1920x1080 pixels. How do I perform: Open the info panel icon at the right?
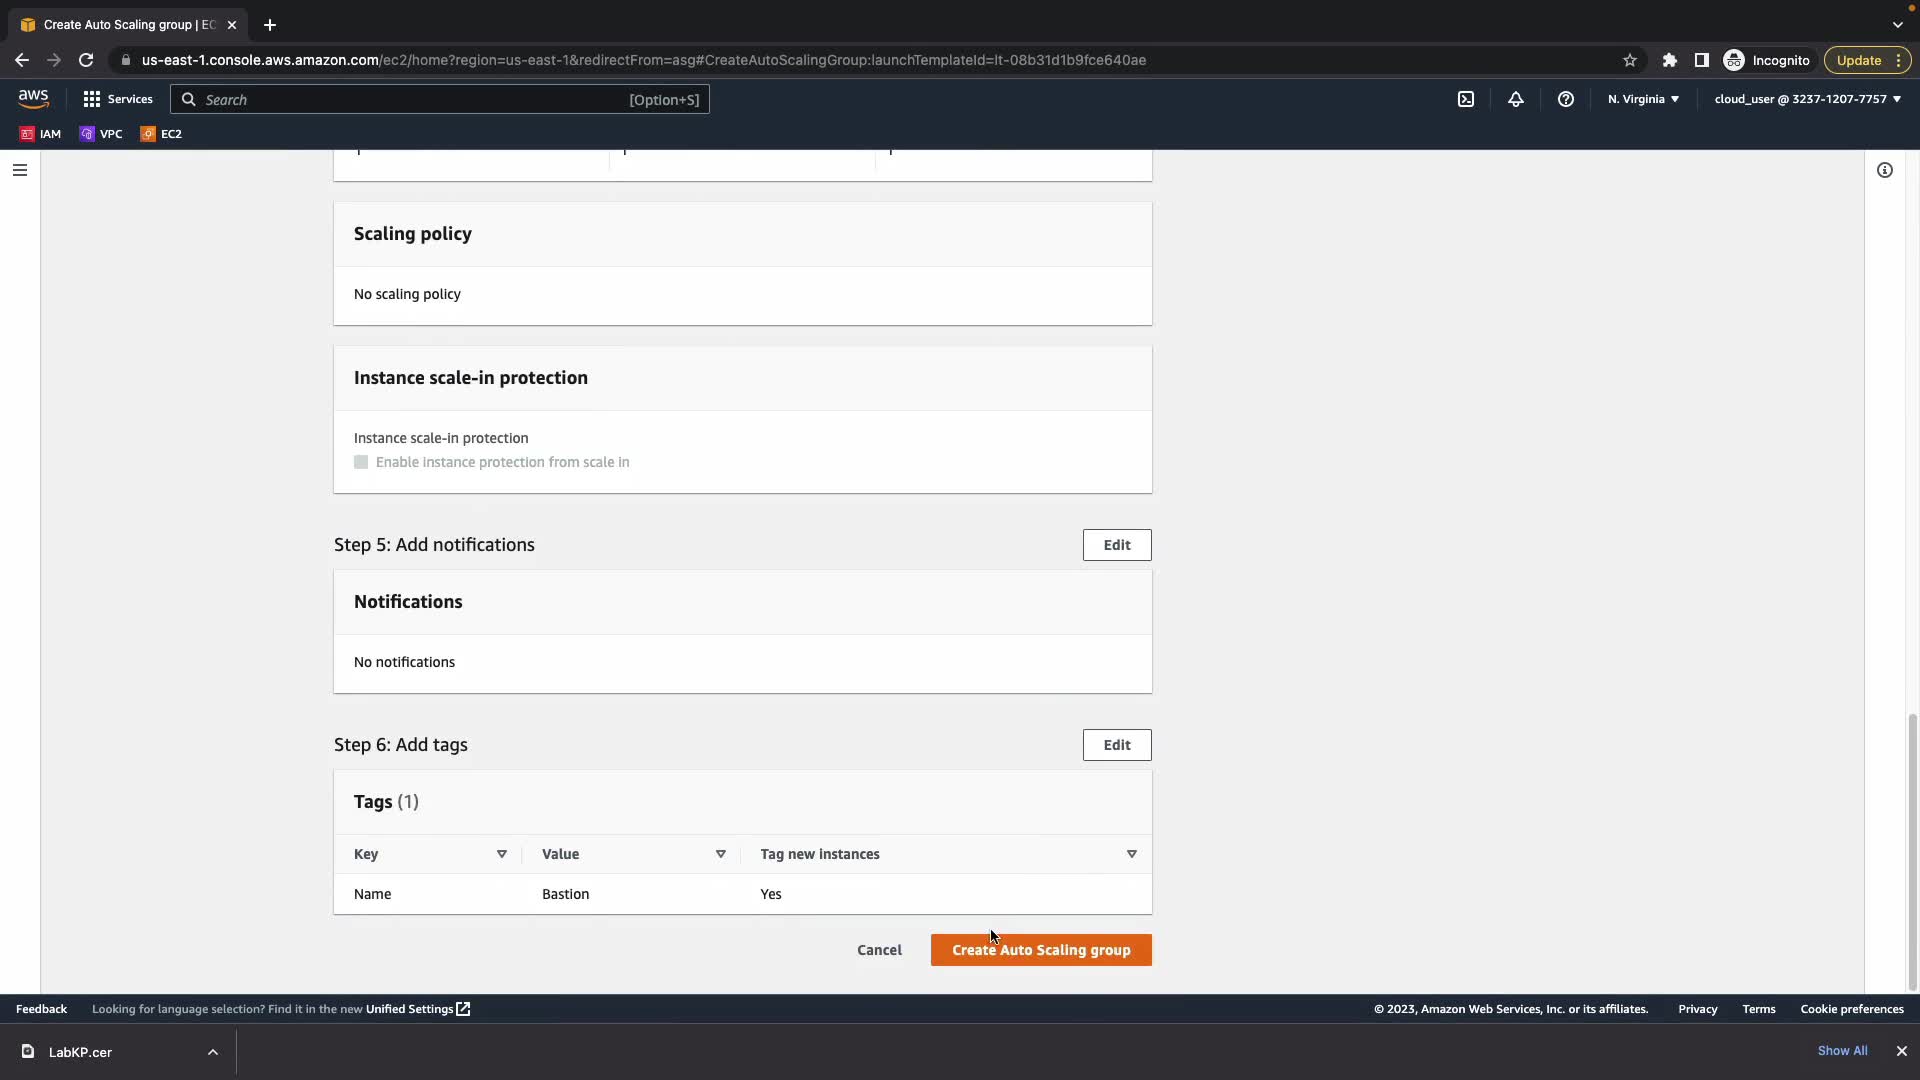coord(1884,170)
